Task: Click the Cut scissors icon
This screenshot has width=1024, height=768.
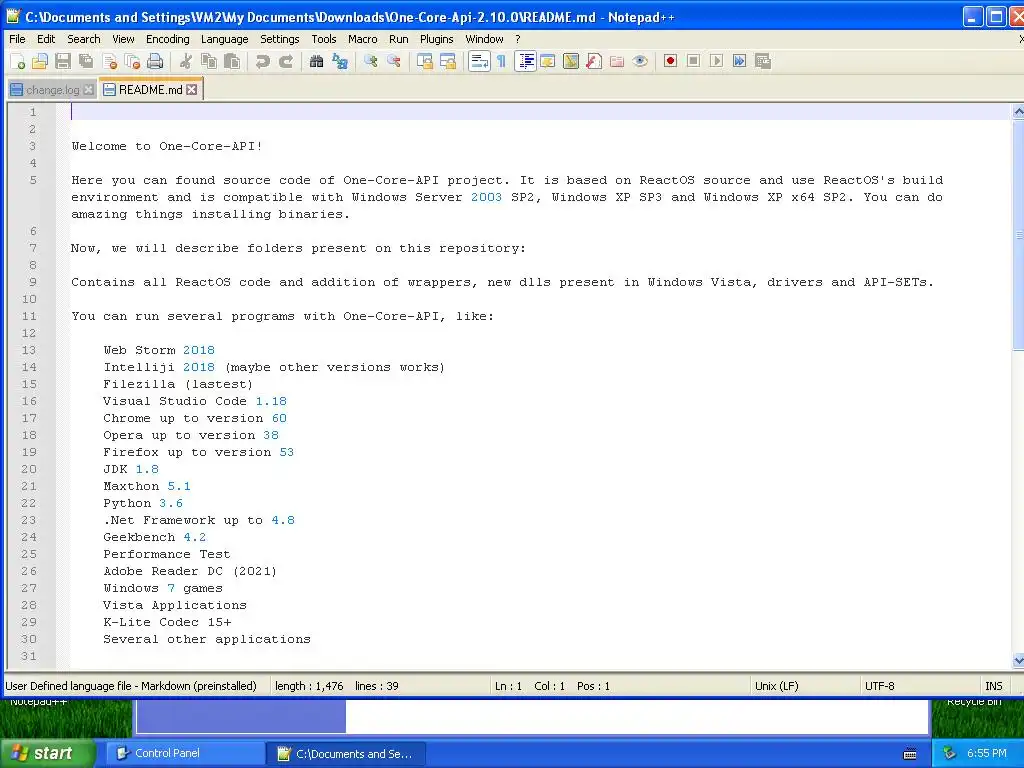Action: pyautogui.click(x=185, y=61)
